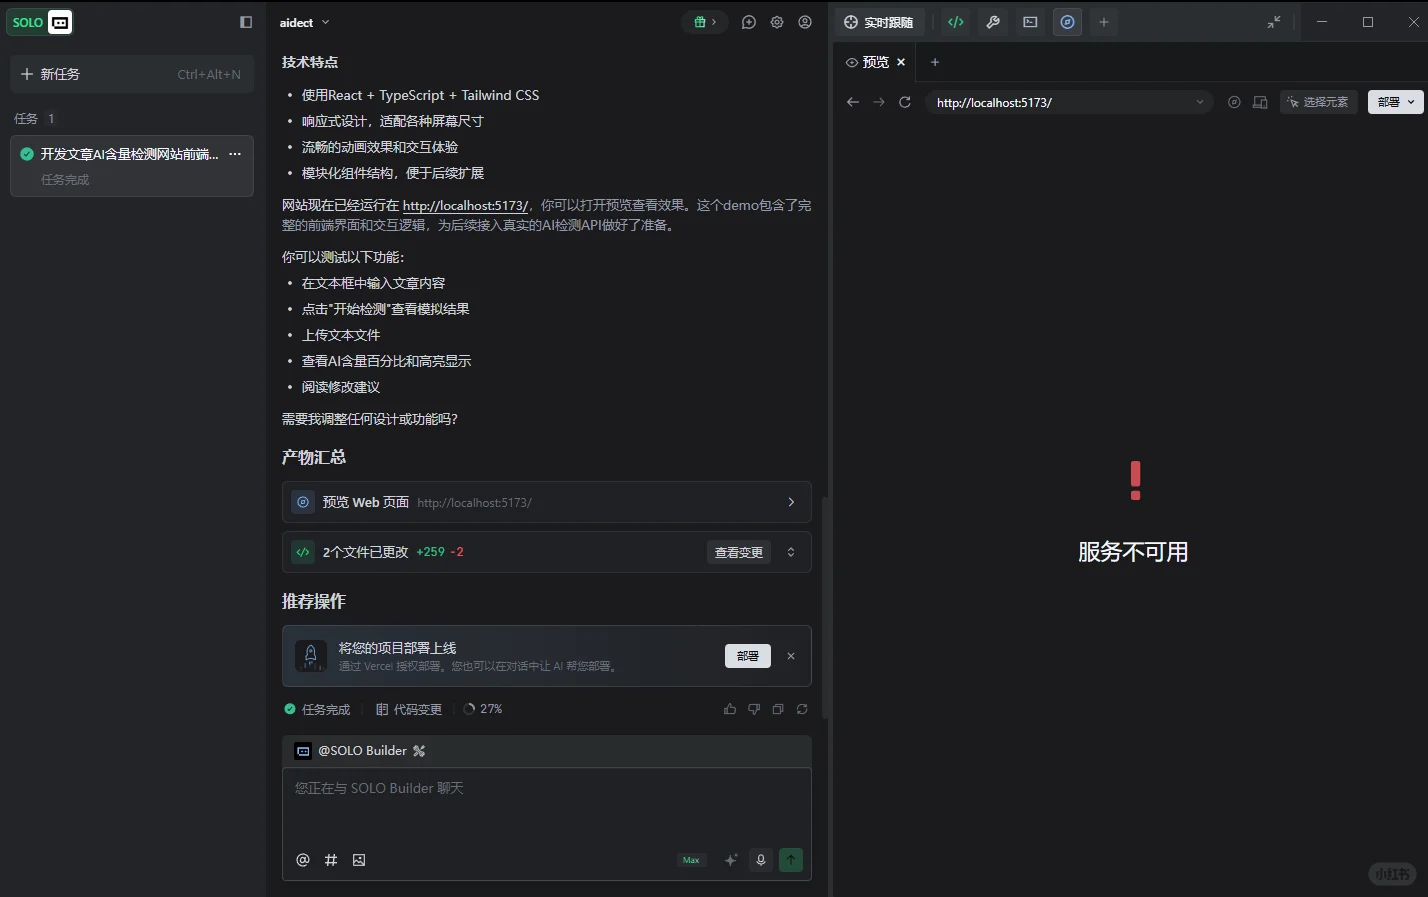Click the 27% context usage indicator
Screen dimensions: 1428x897
(x=484, y=708)
